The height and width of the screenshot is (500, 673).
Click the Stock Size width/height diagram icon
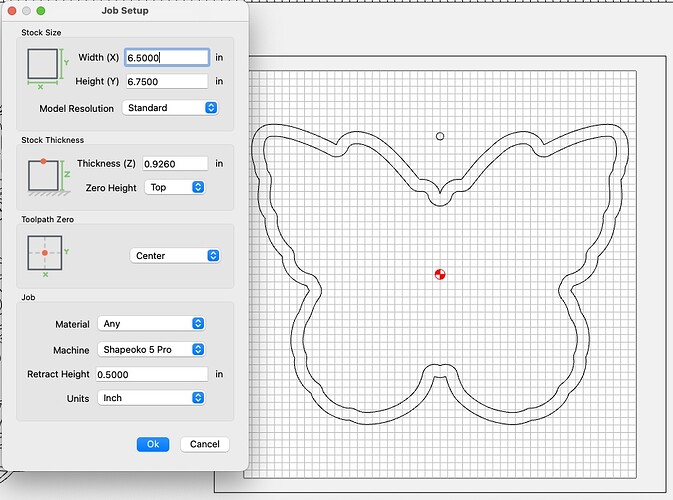[46, 69]
